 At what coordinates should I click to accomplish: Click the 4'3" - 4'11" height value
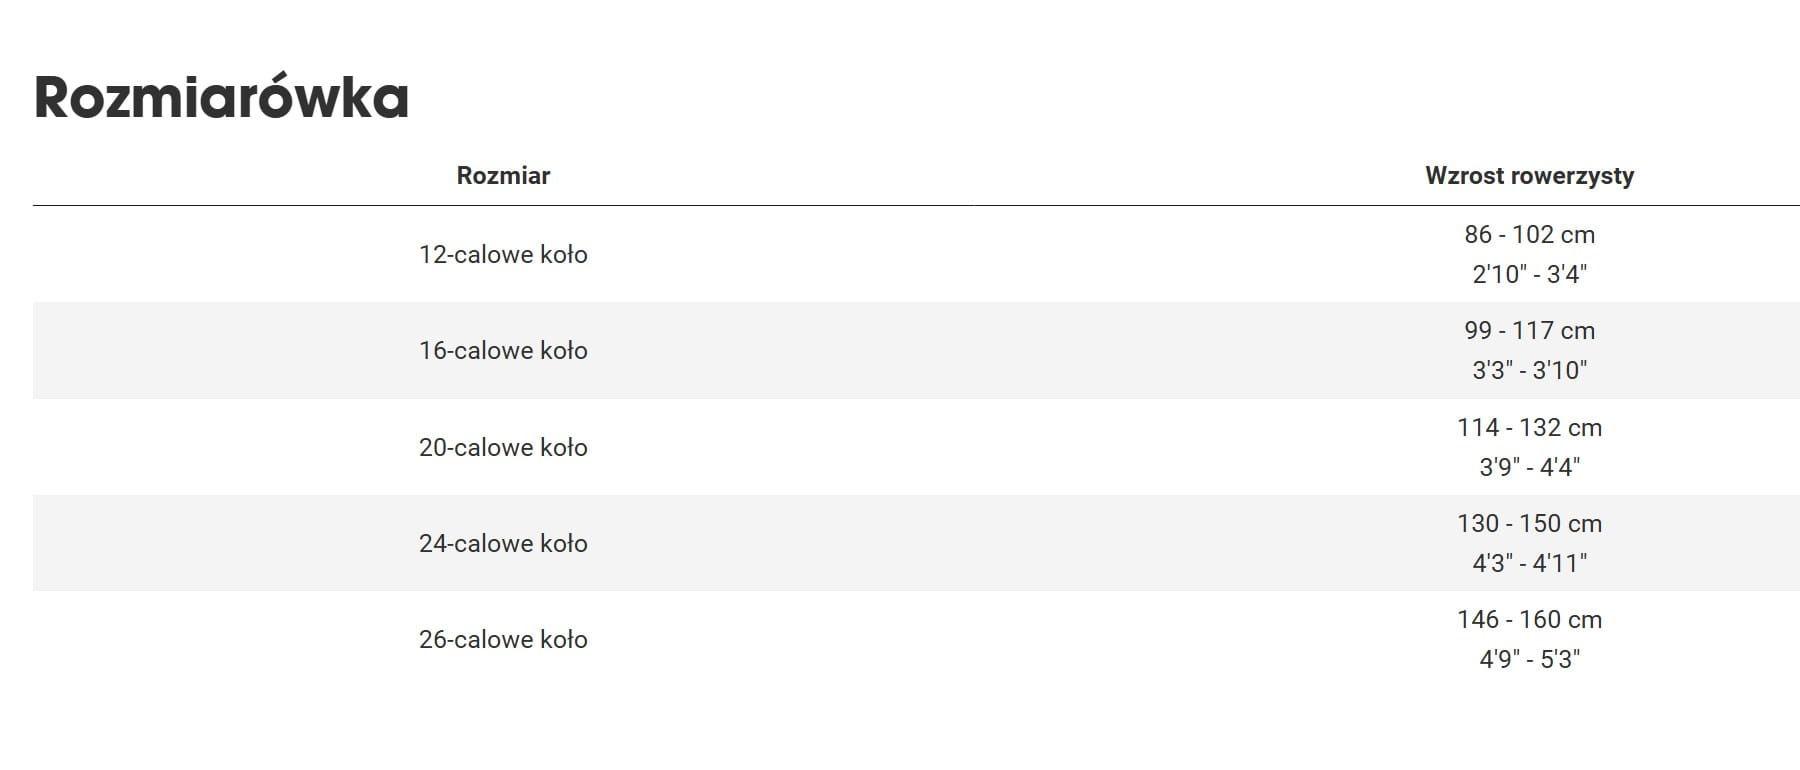coord(1529,563)
